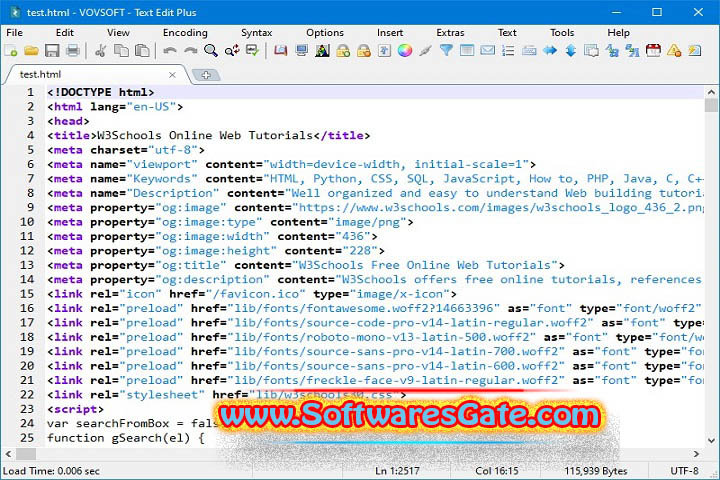
Task: Open find and replace icon
Action: [x=232, y=51]
